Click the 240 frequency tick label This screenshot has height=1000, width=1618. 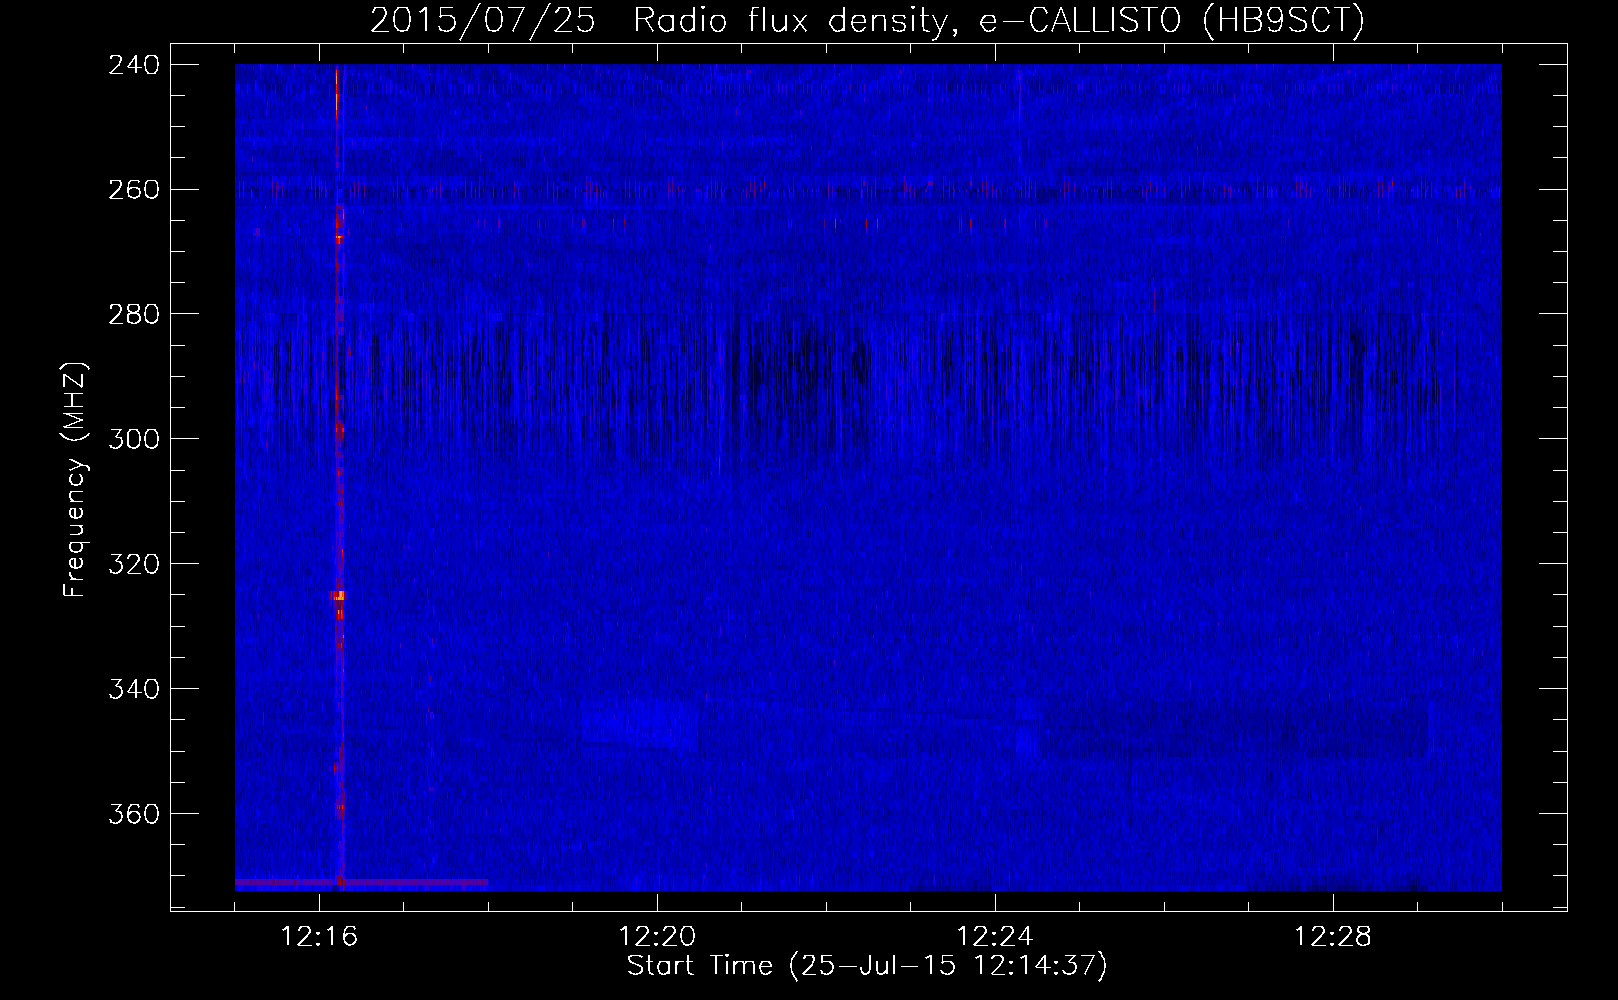click(134, 65)
